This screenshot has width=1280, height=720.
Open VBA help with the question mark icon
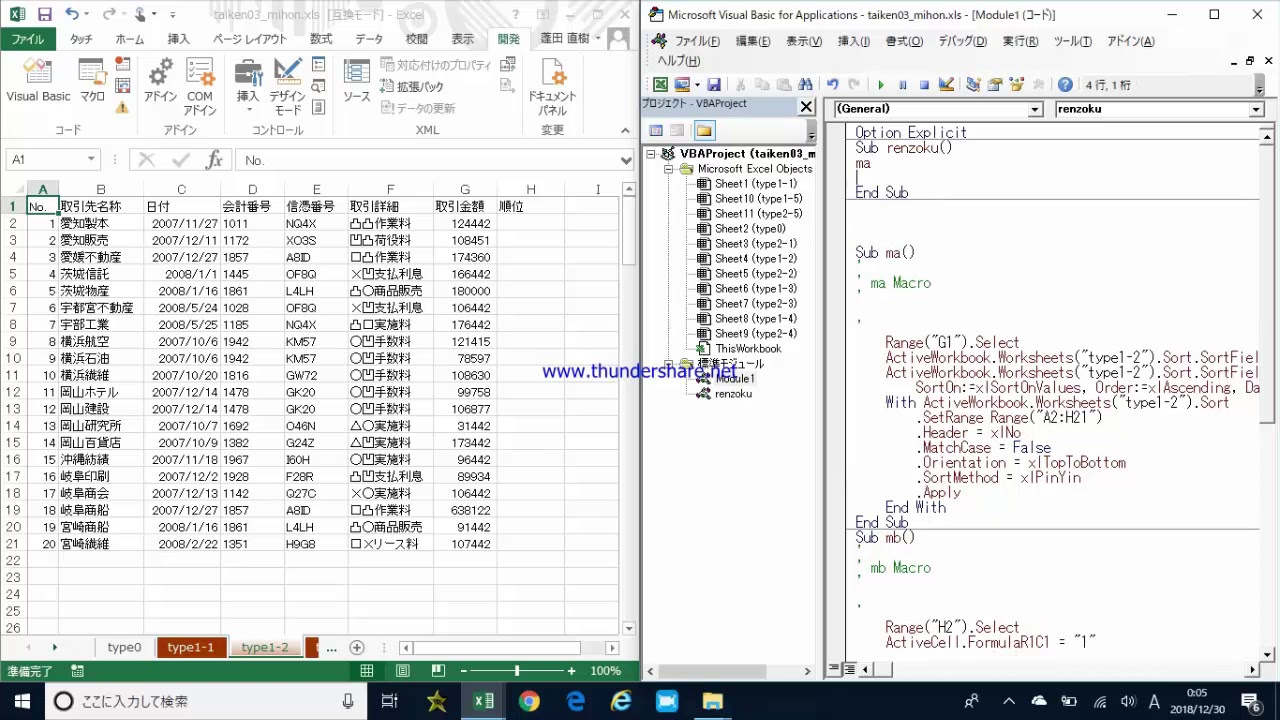[x=1065, y=85]
